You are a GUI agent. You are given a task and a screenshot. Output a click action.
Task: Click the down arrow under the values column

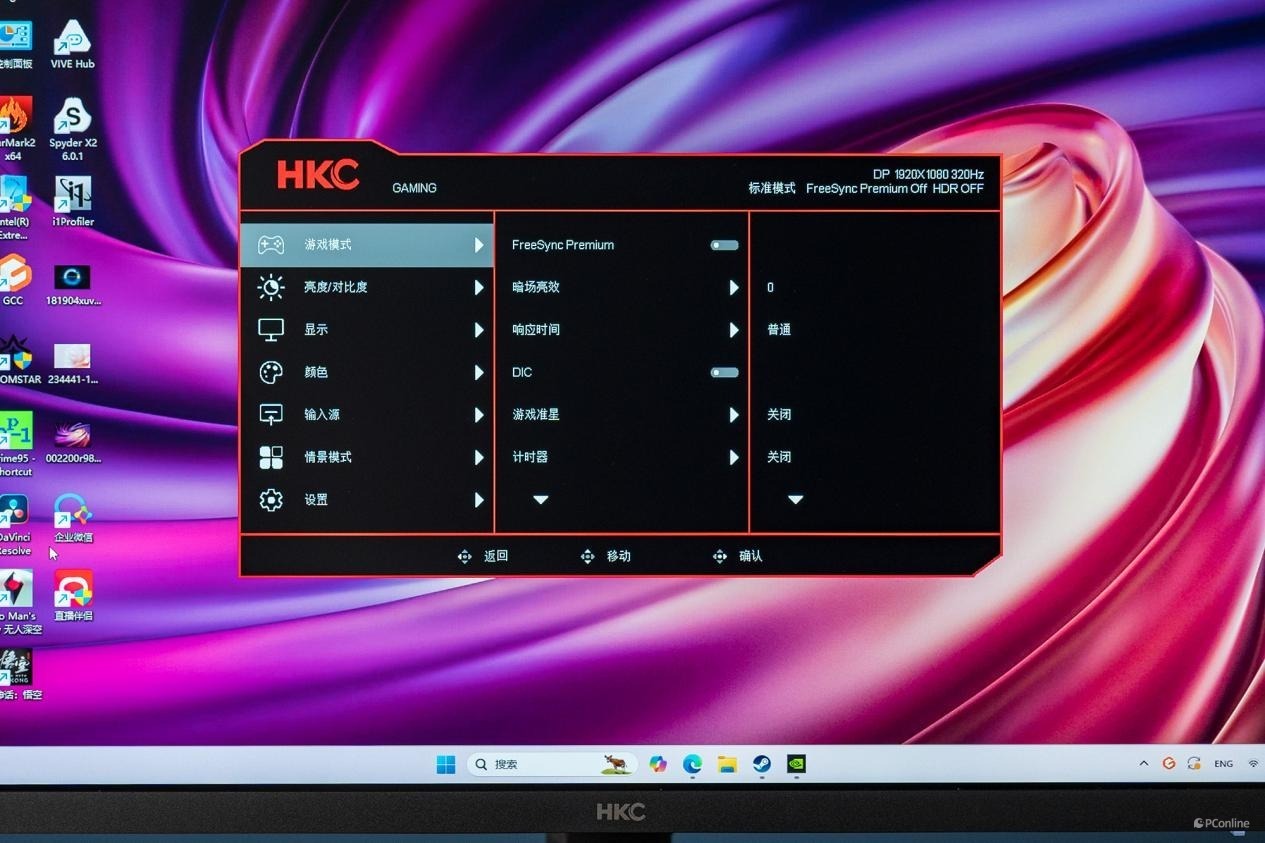click(796, 500)
